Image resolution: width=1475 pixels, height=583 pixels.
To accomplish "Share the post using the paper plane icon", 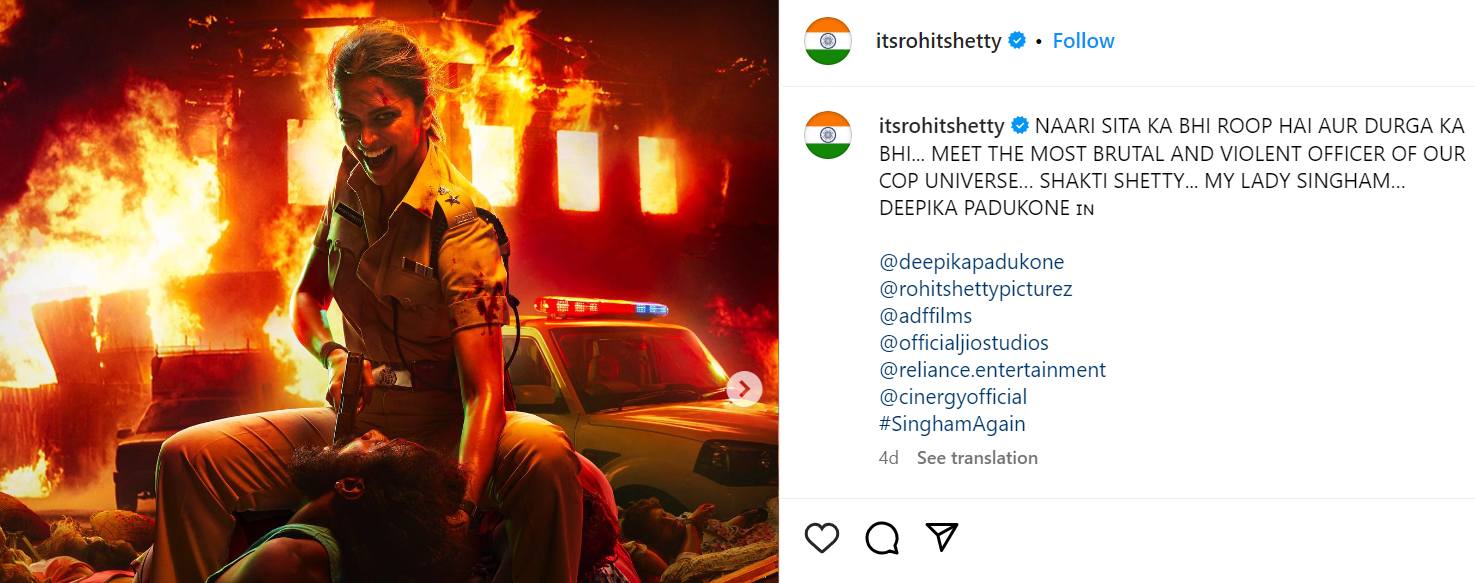I will 942,537.
